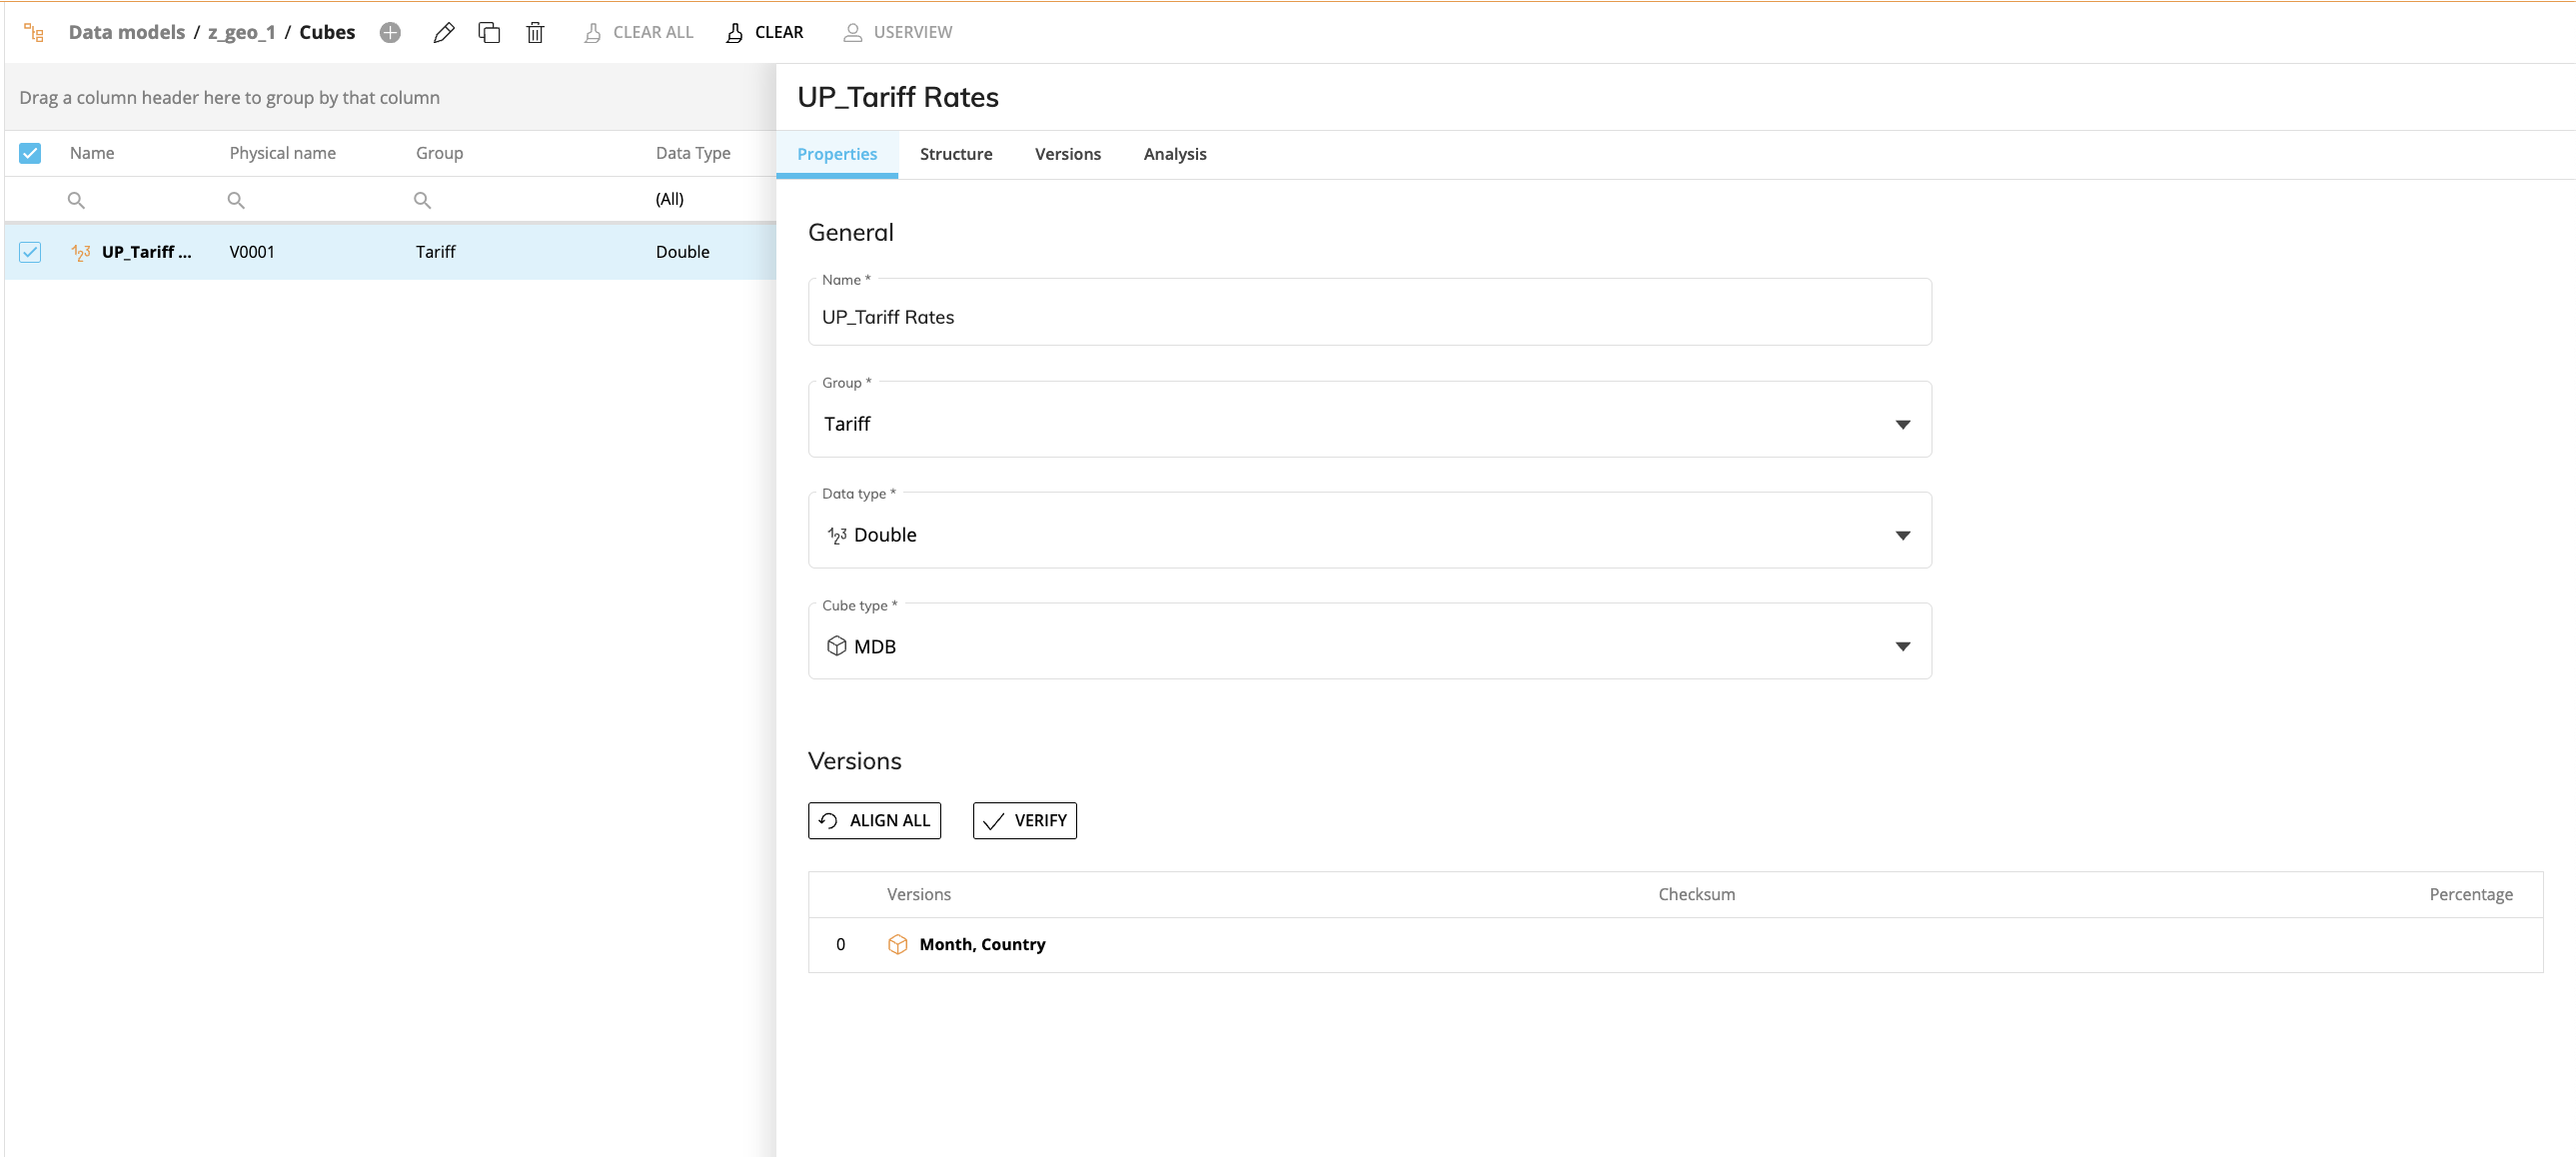Viewport: 2576px width, 1157px height.
Task: Open the Cube type MDB dropdown
Action: tap(1368, 646)
